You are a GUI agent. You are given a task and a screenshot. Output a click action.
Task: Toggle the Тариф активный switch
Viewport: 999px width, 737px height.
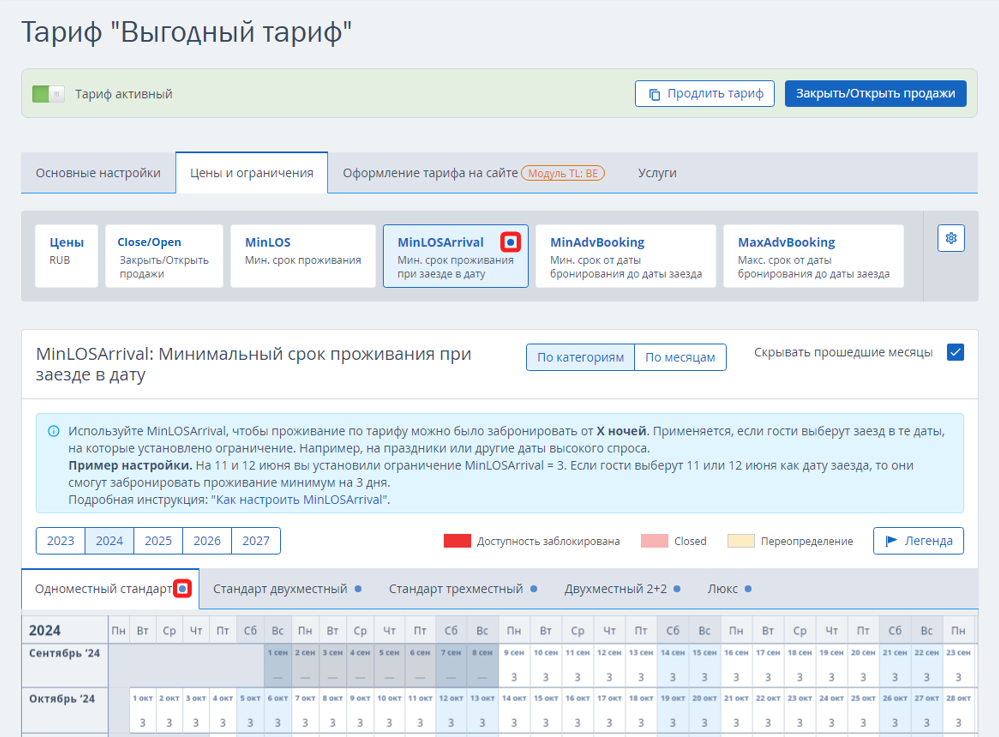(48, 94)
